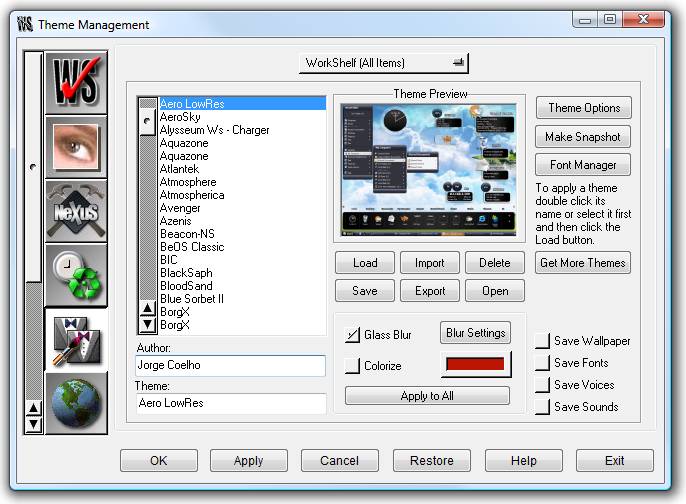Click the theme list scrollbar thumb

[147, 122]
